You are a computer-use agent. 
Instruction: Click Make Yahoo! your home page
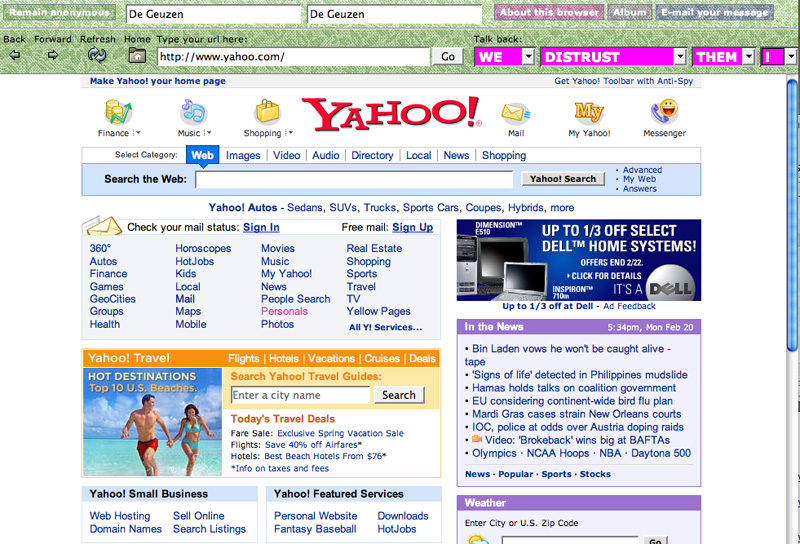click(x=158, y=81)
